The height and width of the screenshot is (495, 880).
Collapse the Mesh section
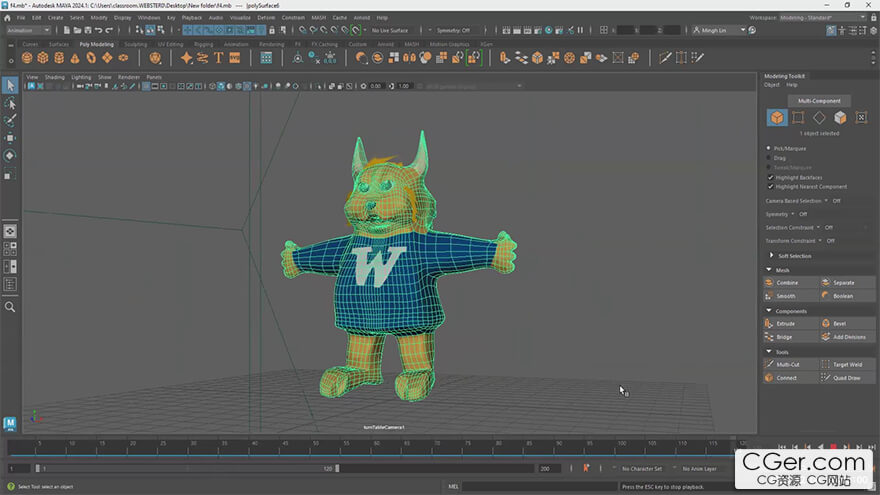click(x=769, y=270)
